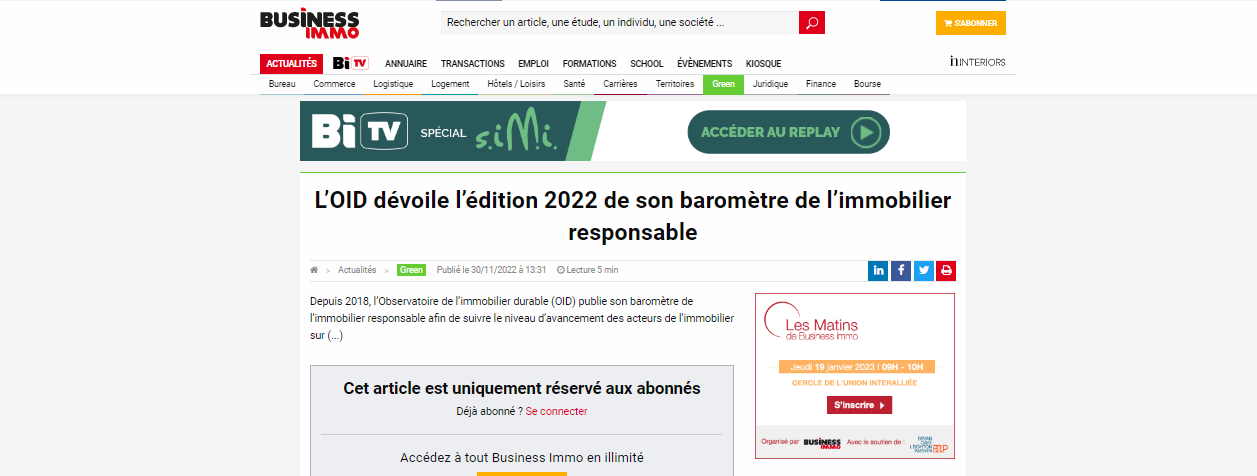Select the highlighted Green category tab
The image size is (1257, 476).
[x=723, y=84]
